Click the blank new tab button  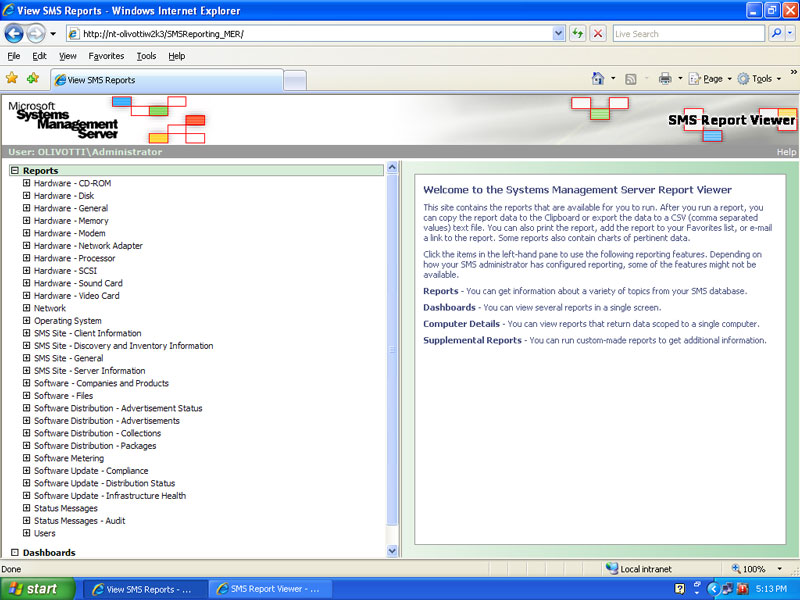pyautogui.click(x=295, y=81)
